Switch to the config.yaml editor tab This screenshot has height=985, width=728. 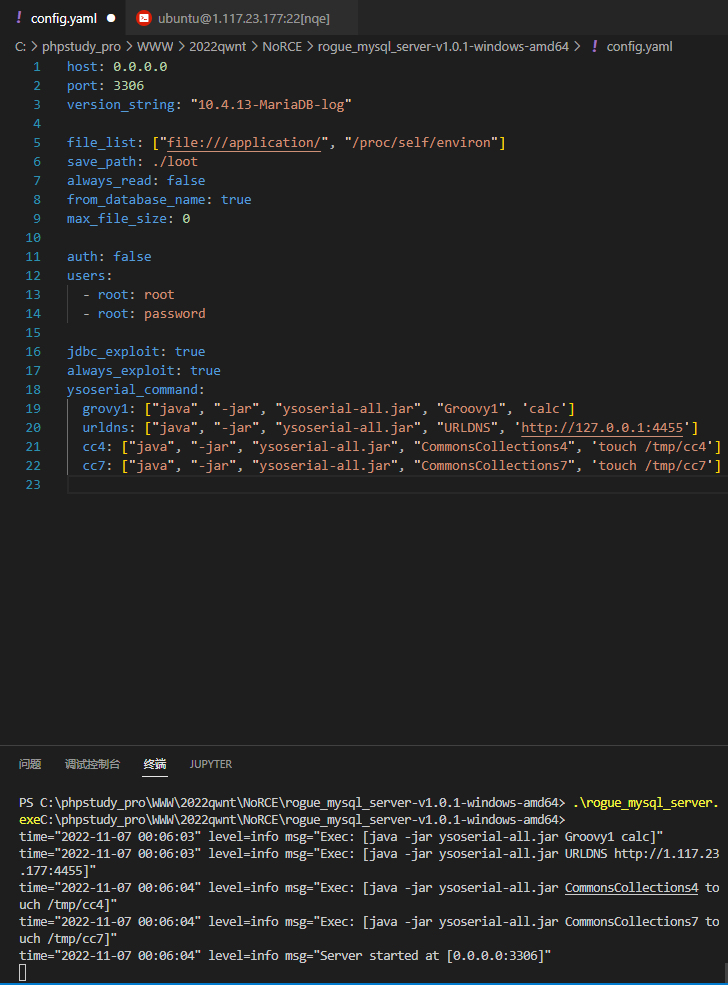(63, 18)
